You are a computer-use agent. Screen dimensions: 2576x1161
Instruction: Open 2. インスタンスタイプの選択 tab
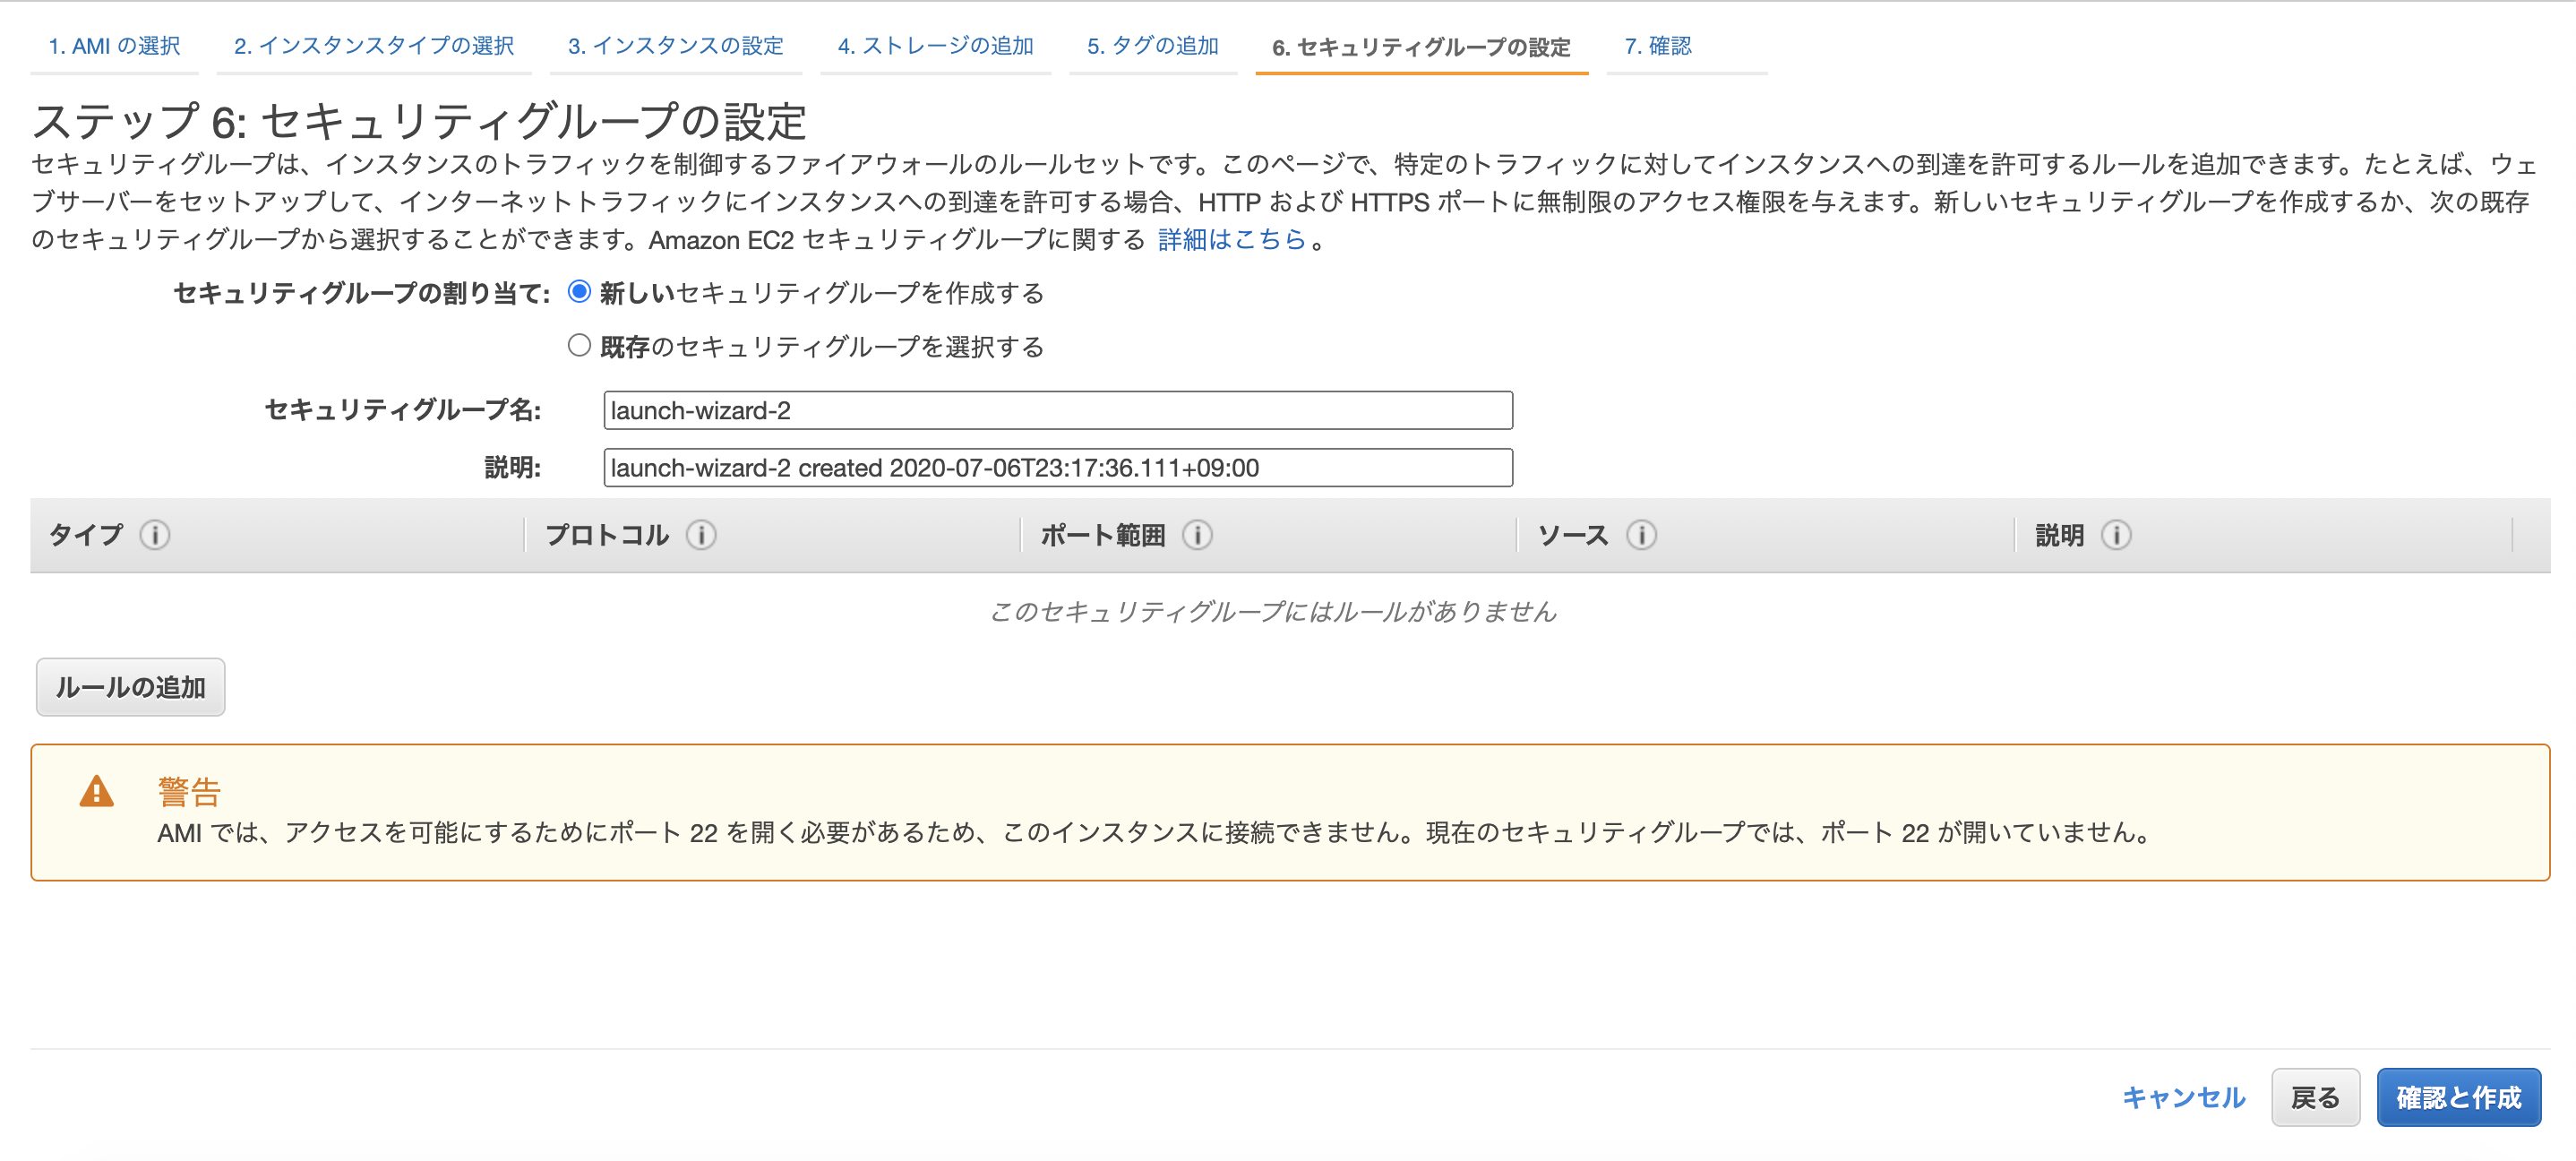[x=374, y=46]
